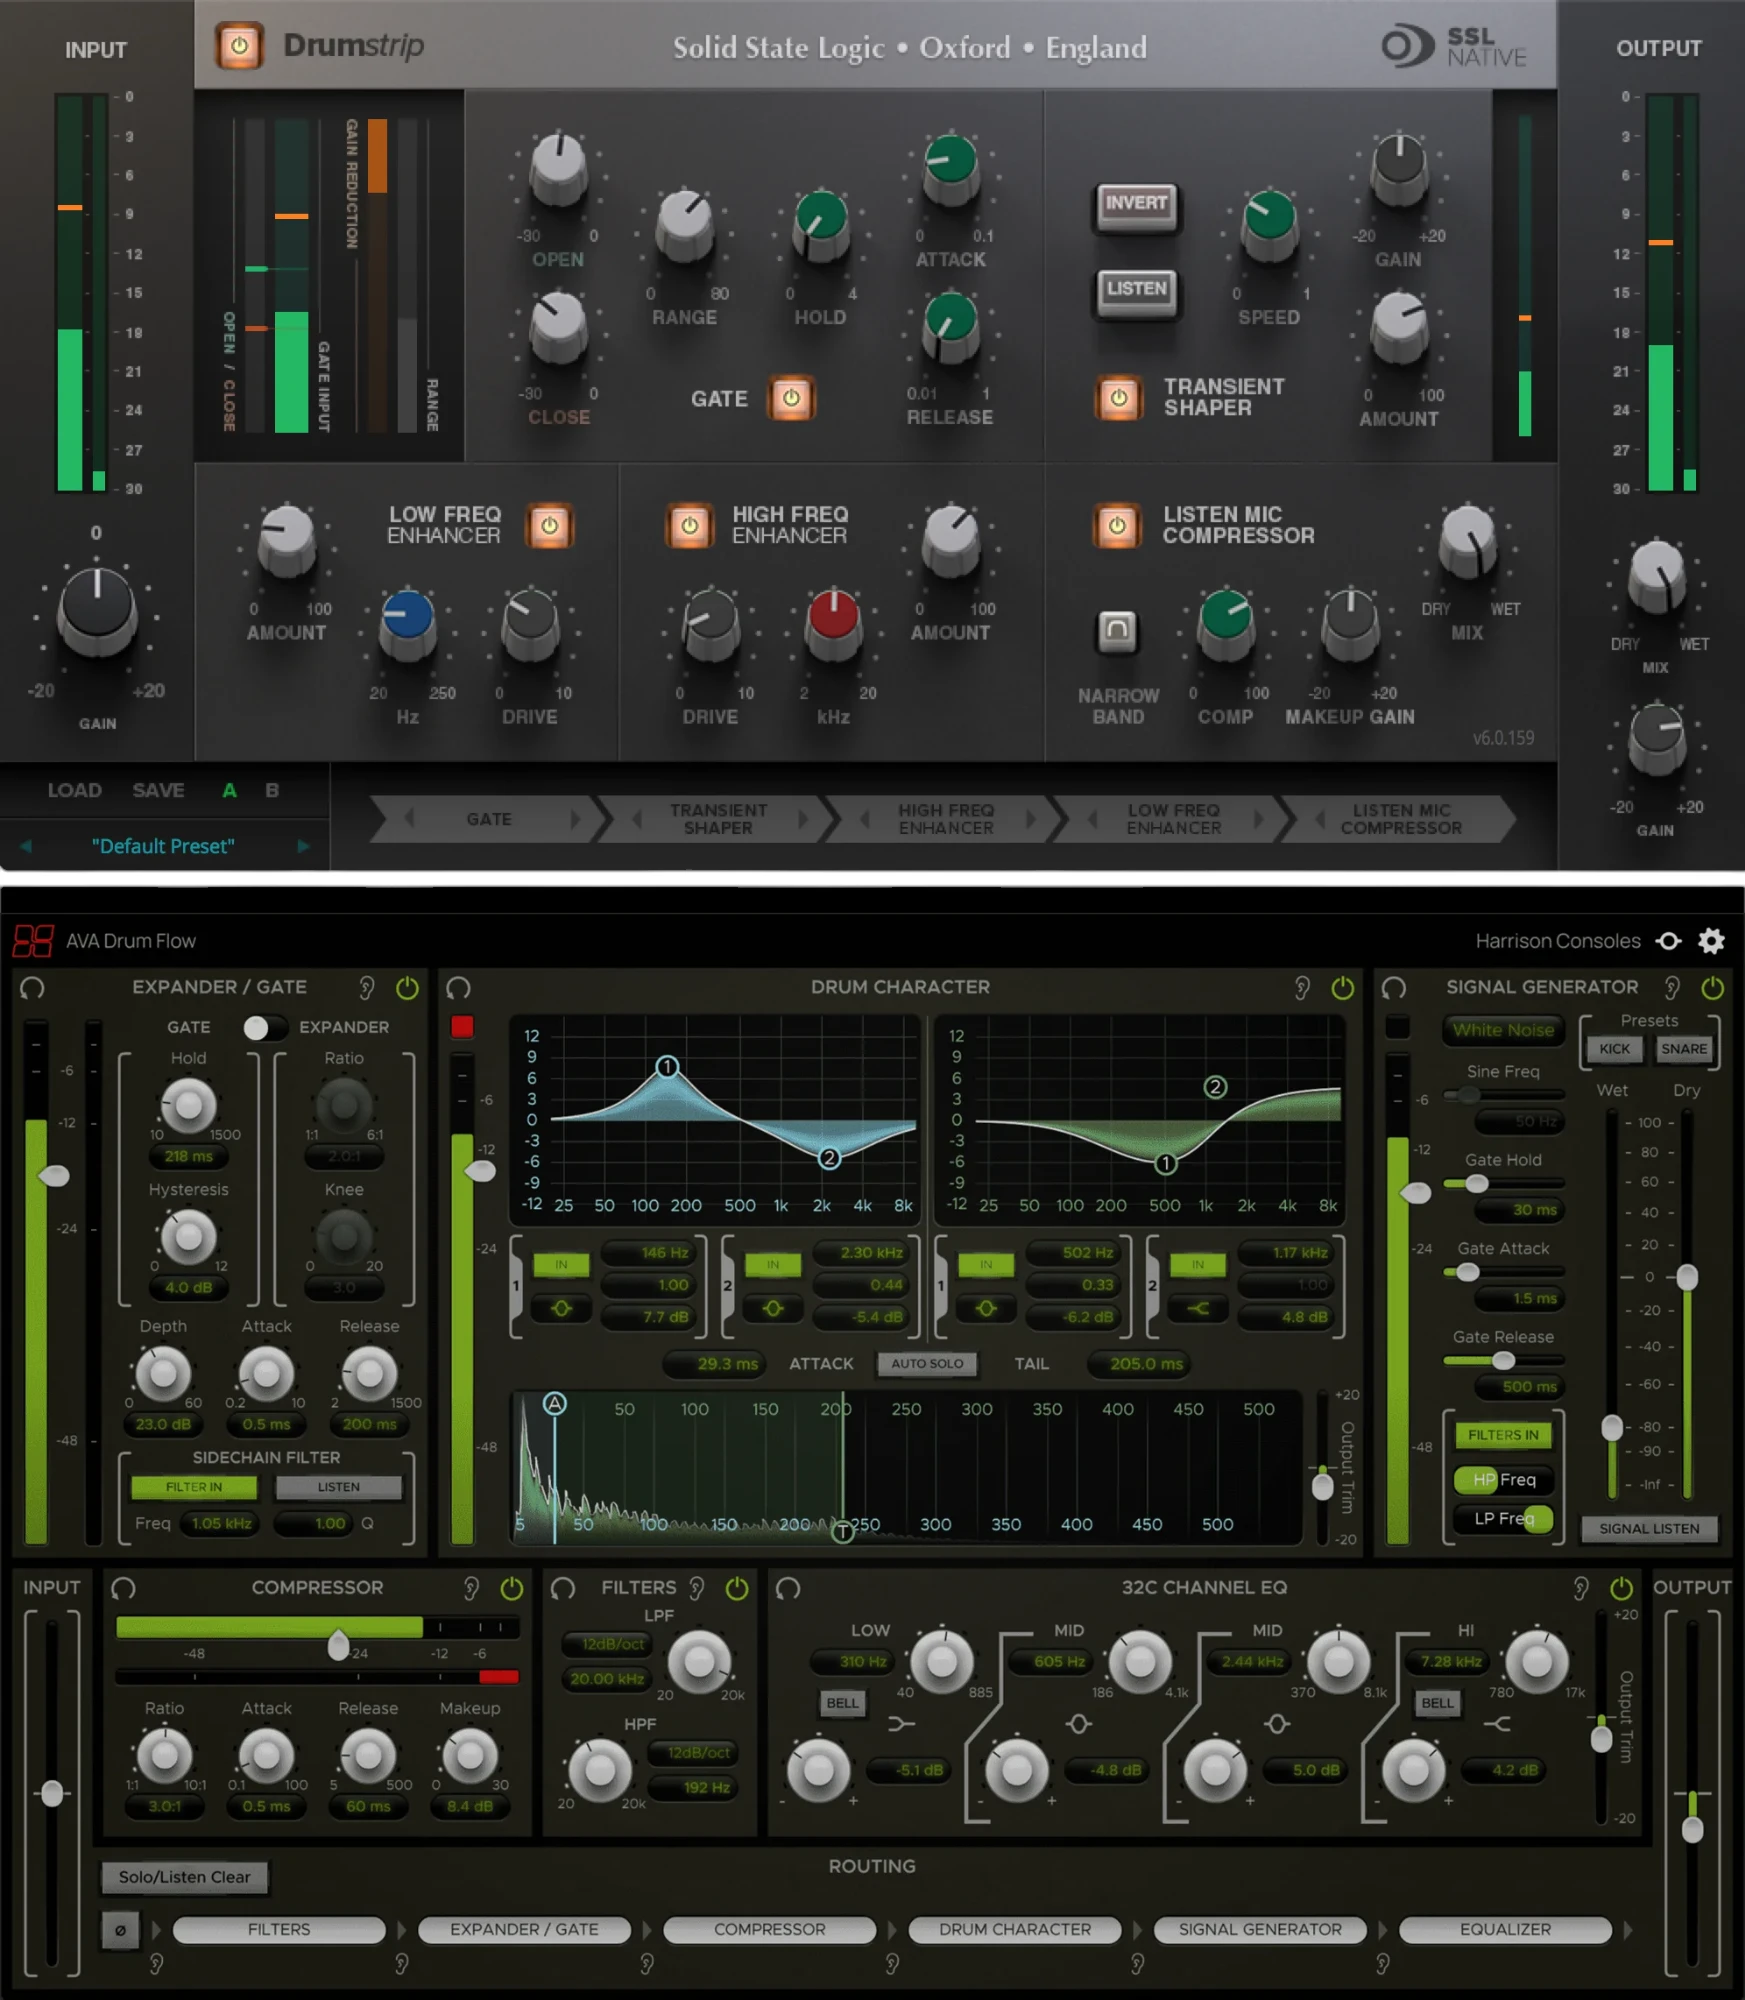Enable the Narrow Band button icon
Viewport: 1745px width, 2000px height.
pos(1117,630)
